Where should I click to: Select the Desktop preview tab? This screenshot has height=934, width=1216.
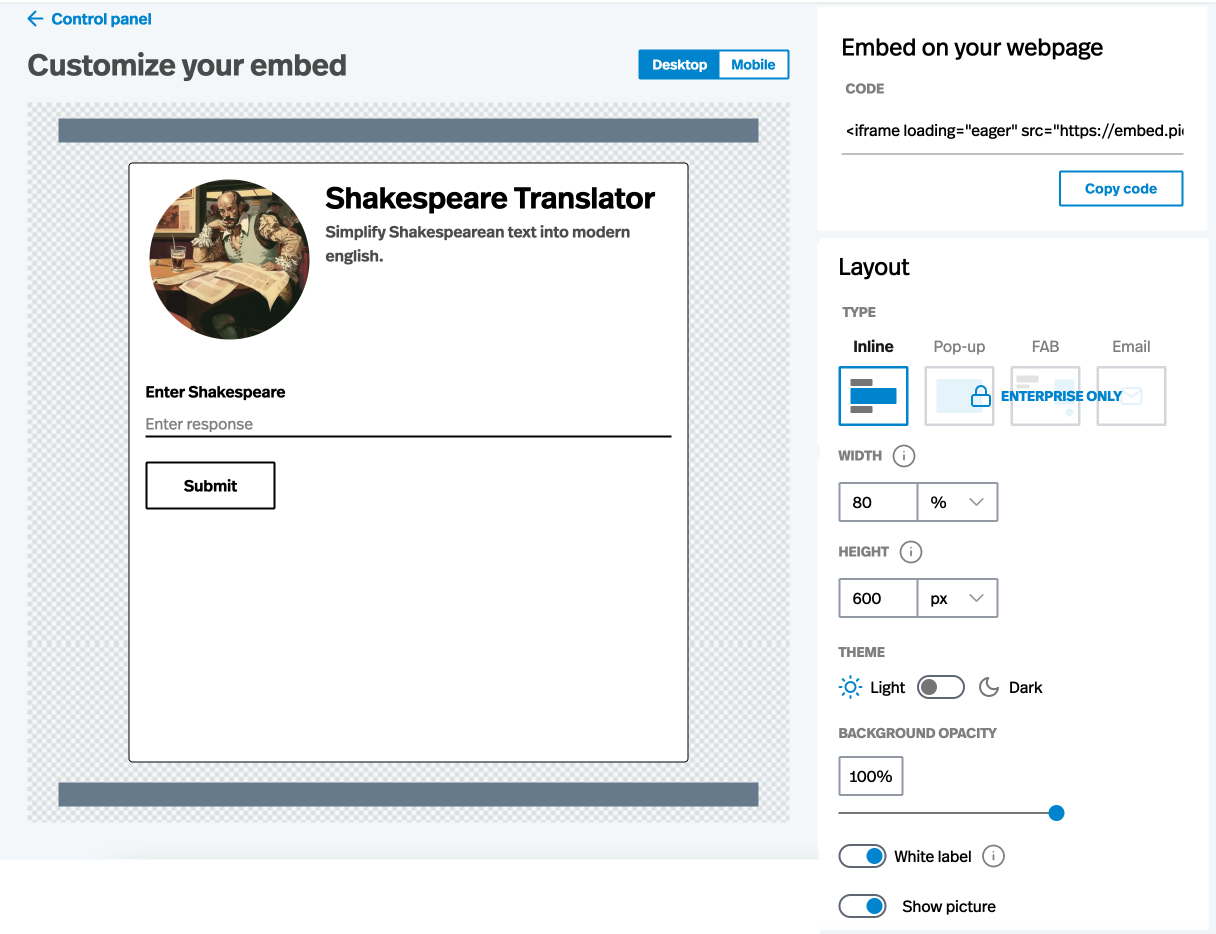point(679,65)
